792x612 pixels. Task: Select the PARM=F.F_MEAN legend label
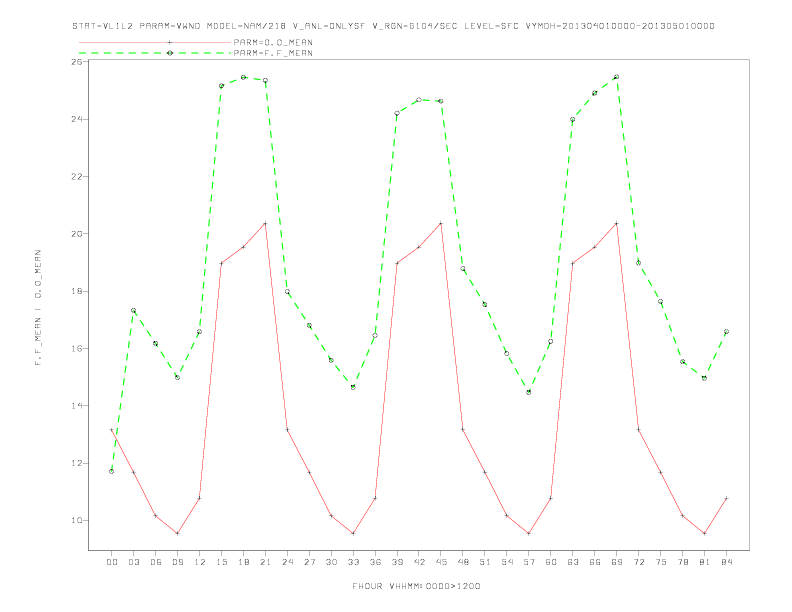pyautogui.click(x=273, y=53)
